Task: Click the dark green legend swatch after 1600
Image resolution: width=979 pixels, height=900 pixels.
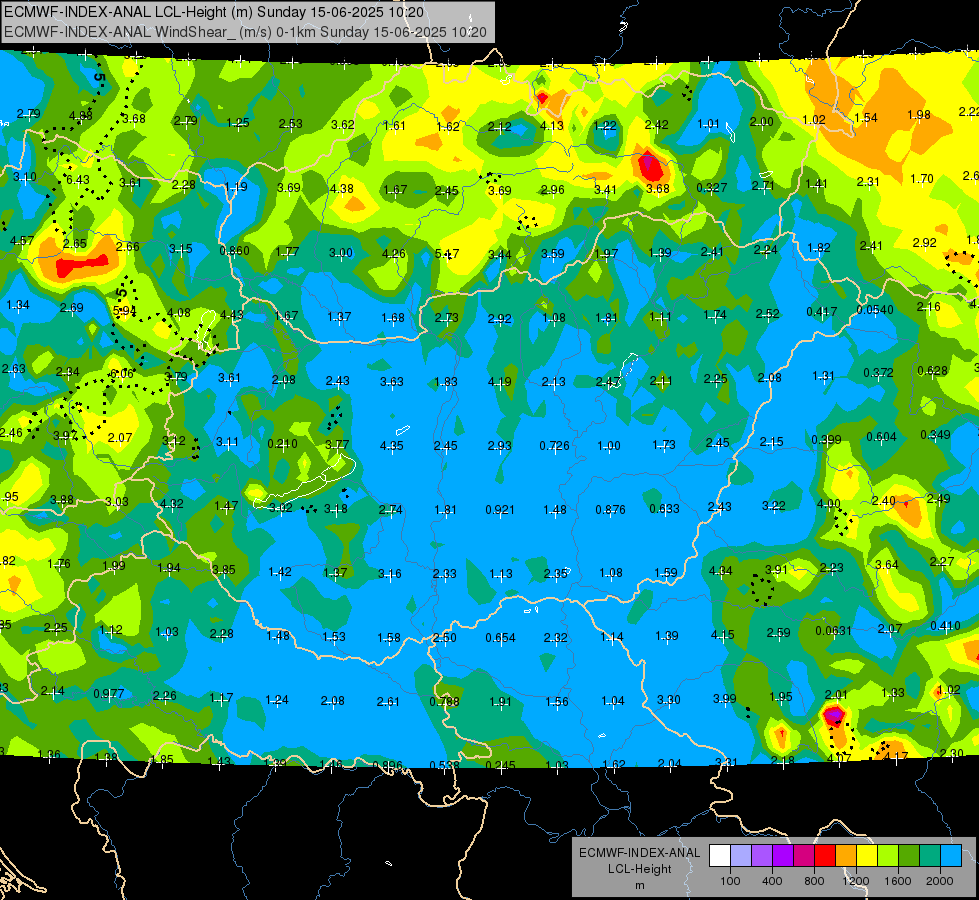Action: [909, 855]
